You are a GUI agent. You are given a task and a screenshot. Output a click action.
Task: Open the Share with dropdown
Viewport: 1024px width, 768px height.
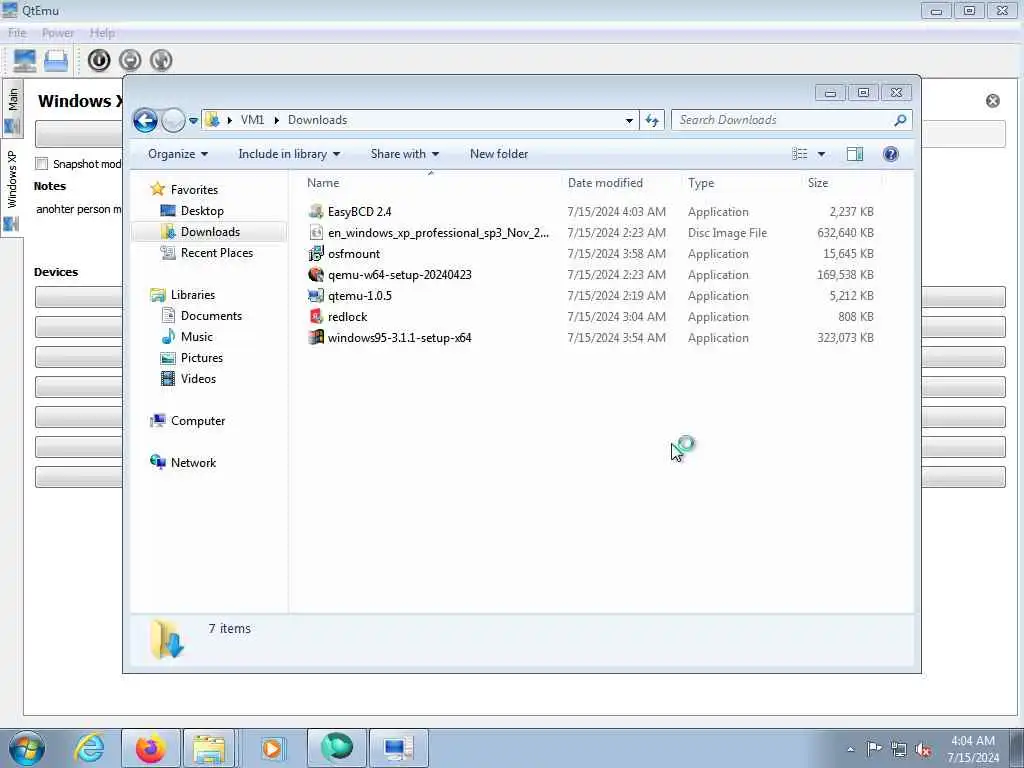click(405, 154)
